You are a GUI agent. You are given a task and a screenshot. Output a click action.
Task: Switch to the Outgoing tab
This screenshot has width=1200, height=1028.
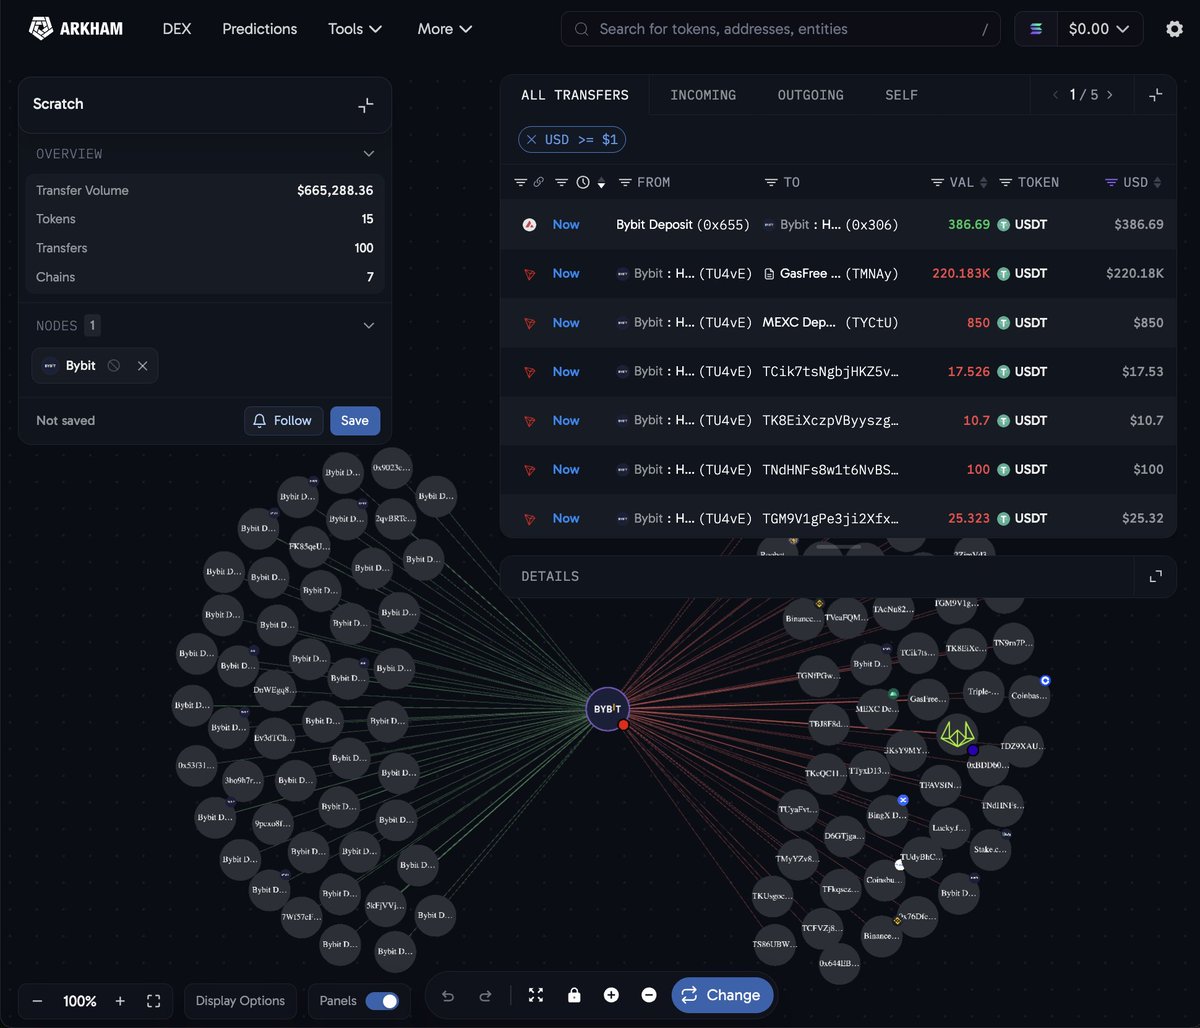[x=811, y=95]
